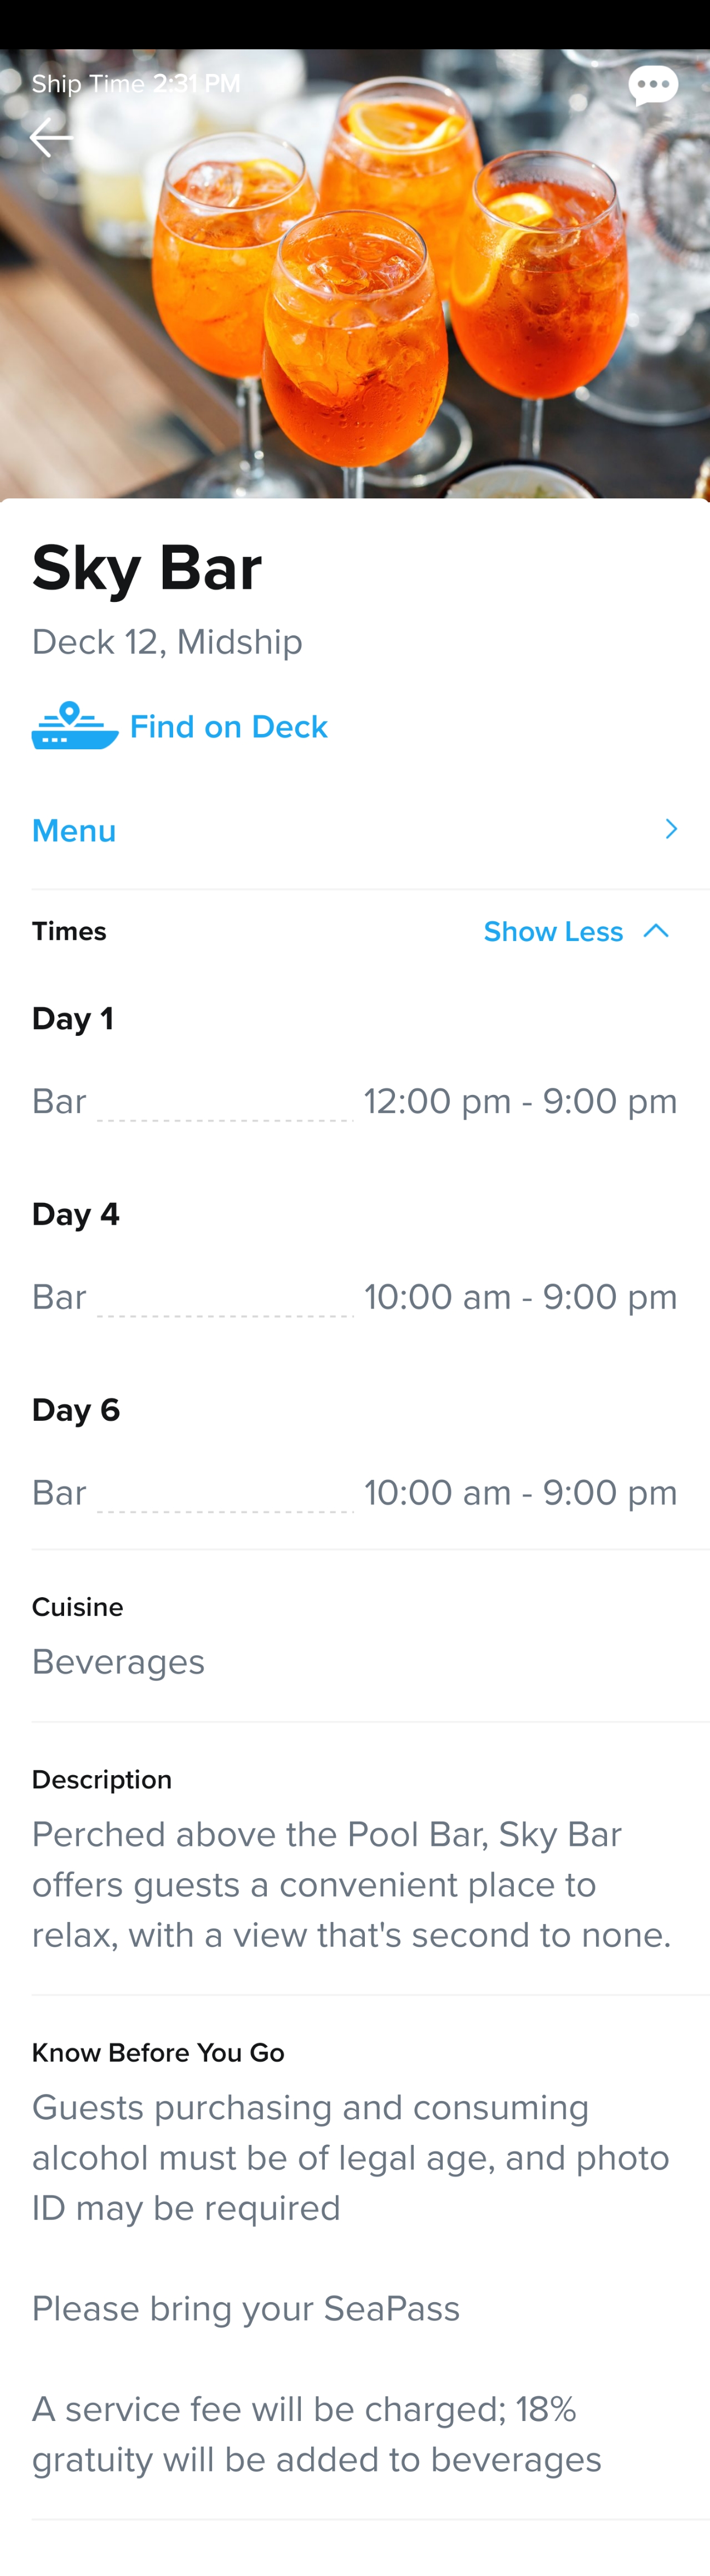Tap the Beverages cuisine entry
710x2576 pixels.
click(x=118, y=1662)
